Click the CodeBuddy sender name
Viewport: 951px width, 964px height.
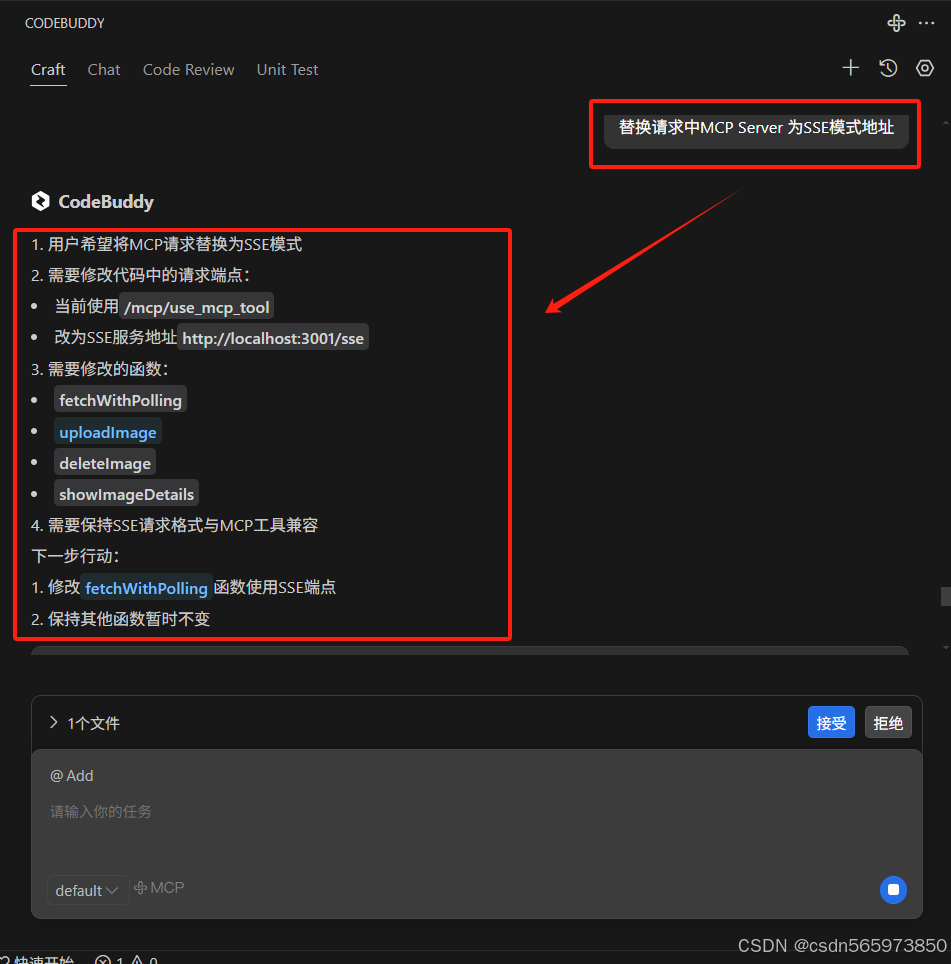point(106,202)
